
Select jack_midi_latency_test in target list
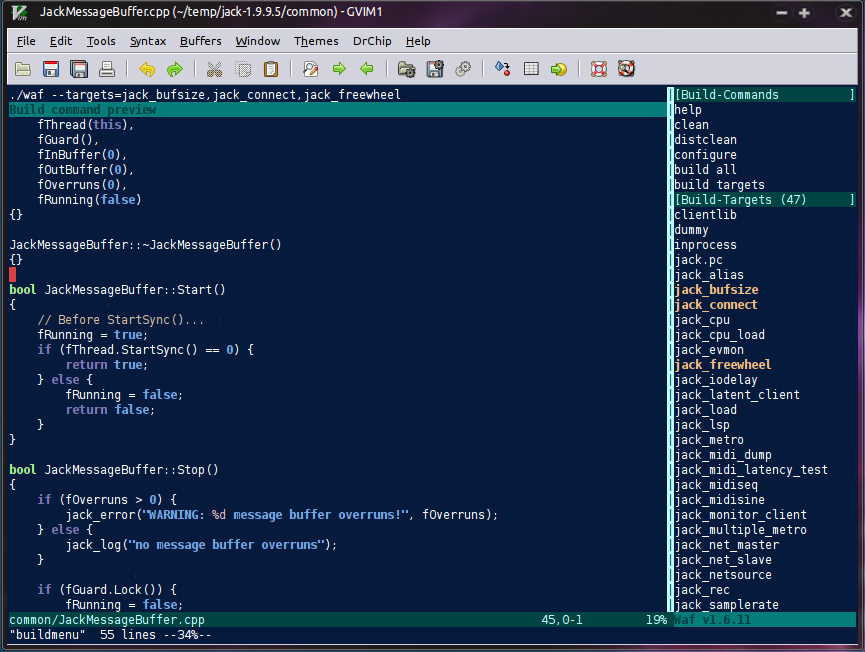pyautogui.click(x=751, y=470)
